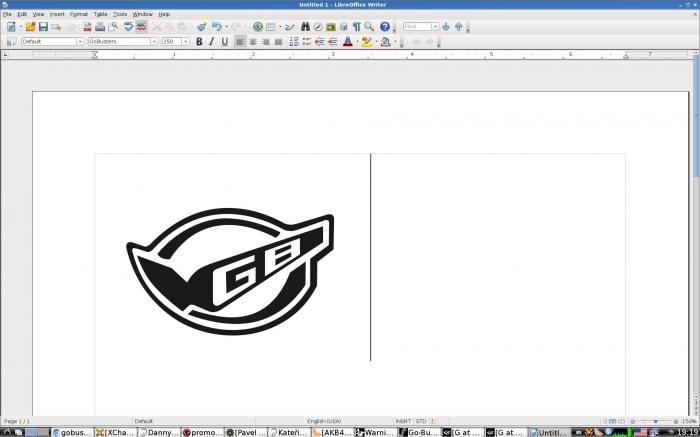Apply the Font Color swatch
Viewport: 700px width, 437px height.
coord(348,42)
